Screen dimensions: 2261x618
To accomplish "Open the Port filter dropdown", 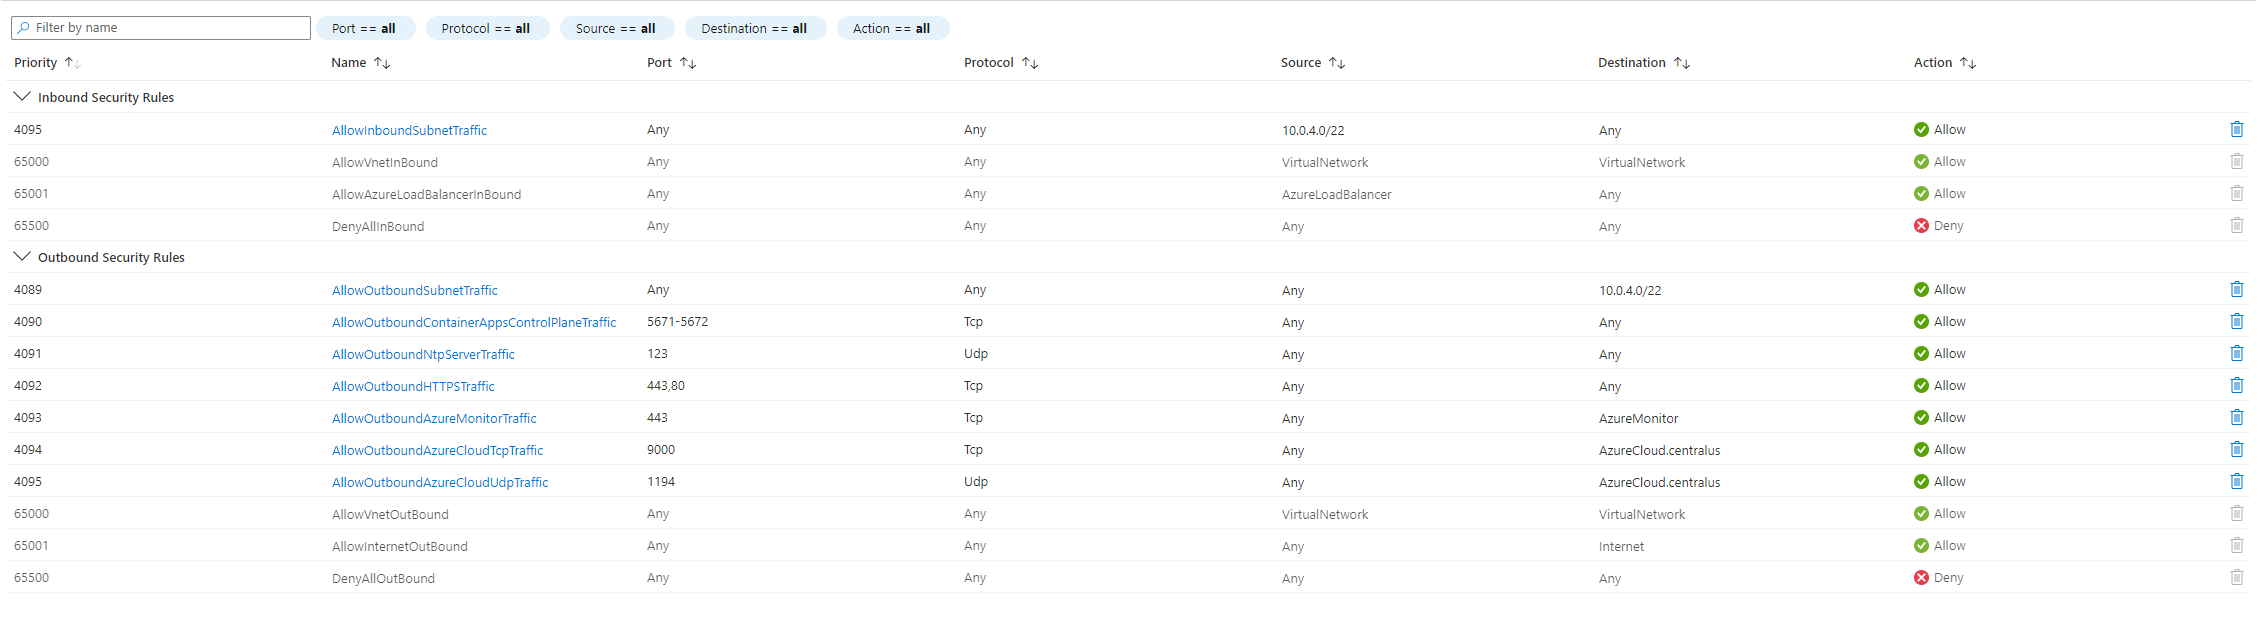I will tap(365, 27).
